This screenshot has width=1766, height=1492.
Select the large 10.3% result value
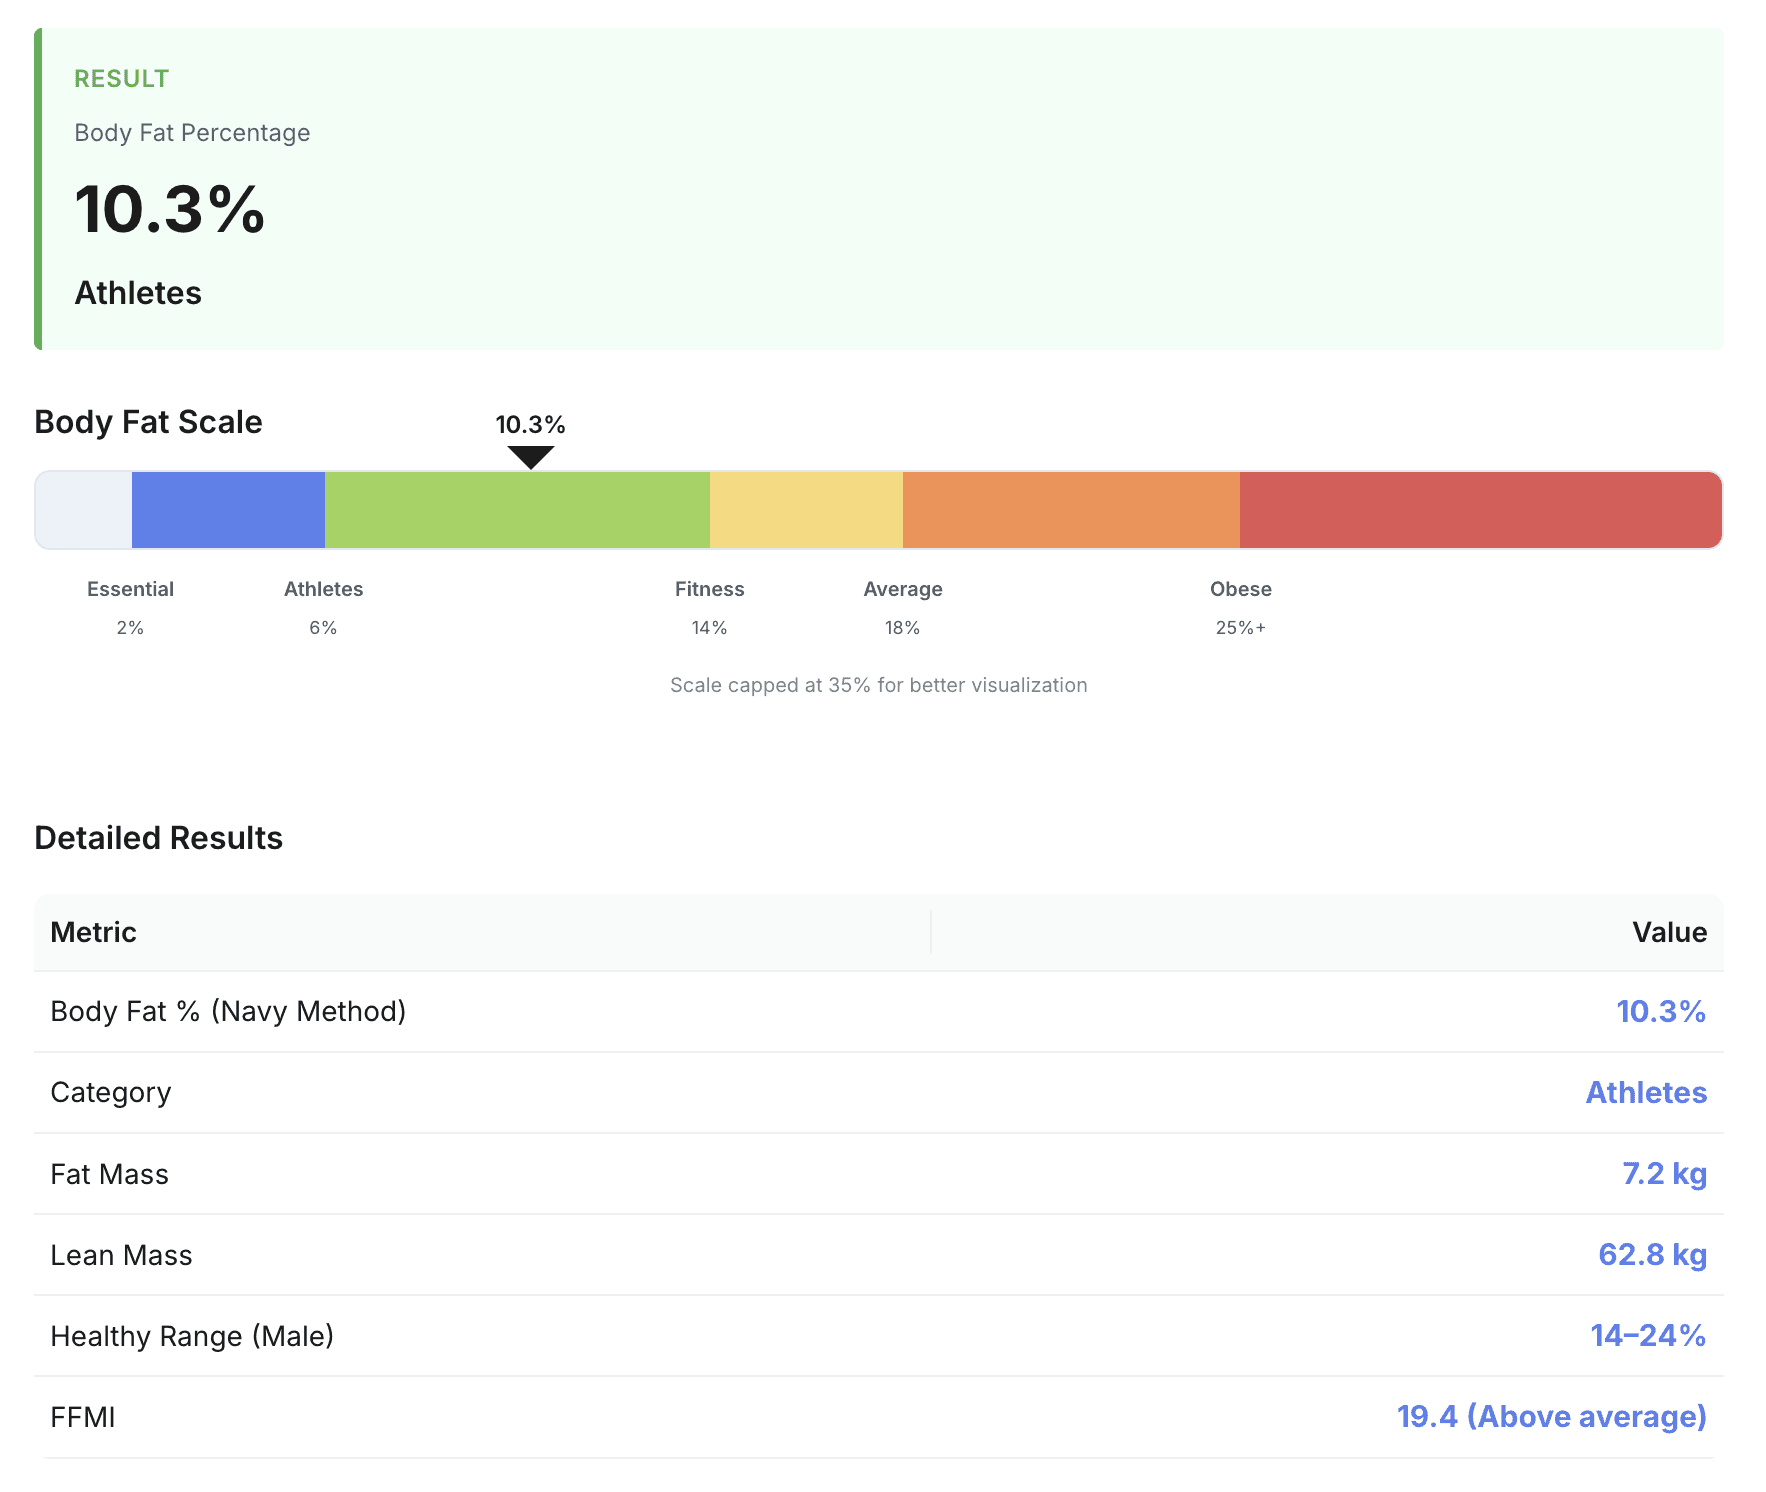pos(168,210)
